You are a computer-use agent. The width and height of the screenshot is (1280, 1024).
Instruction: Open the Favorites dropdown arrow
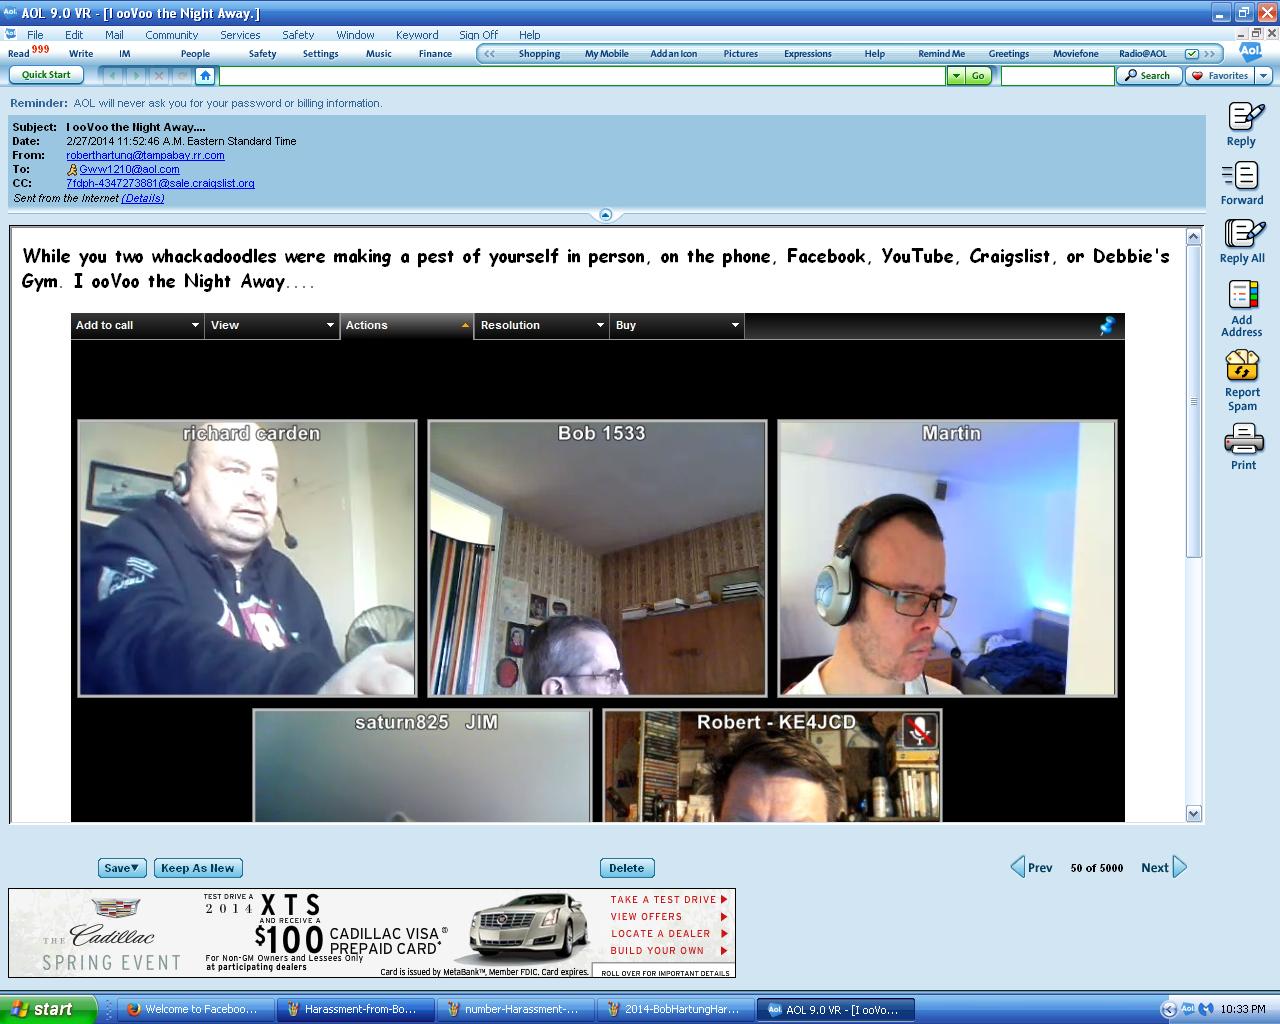(x=1263, y=75)
